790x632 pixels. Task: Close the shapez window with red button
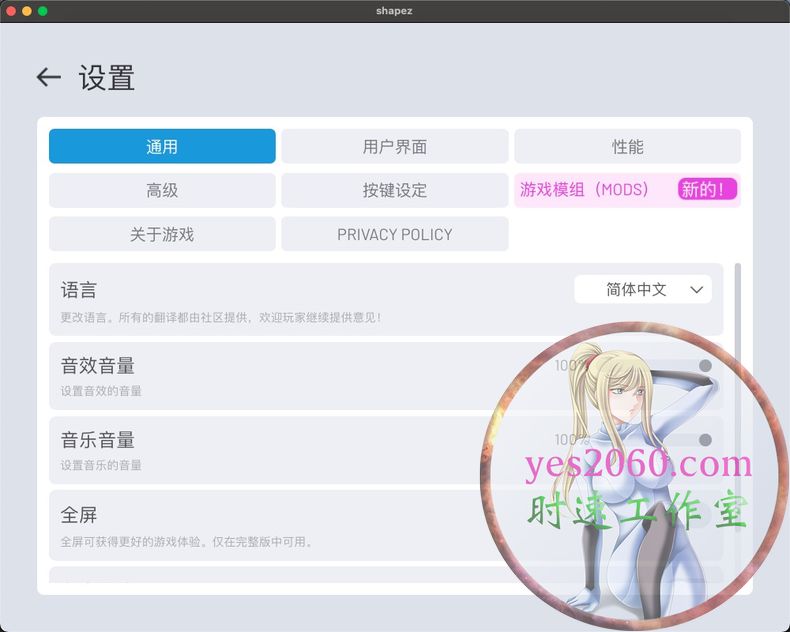[x=11, y=11]
